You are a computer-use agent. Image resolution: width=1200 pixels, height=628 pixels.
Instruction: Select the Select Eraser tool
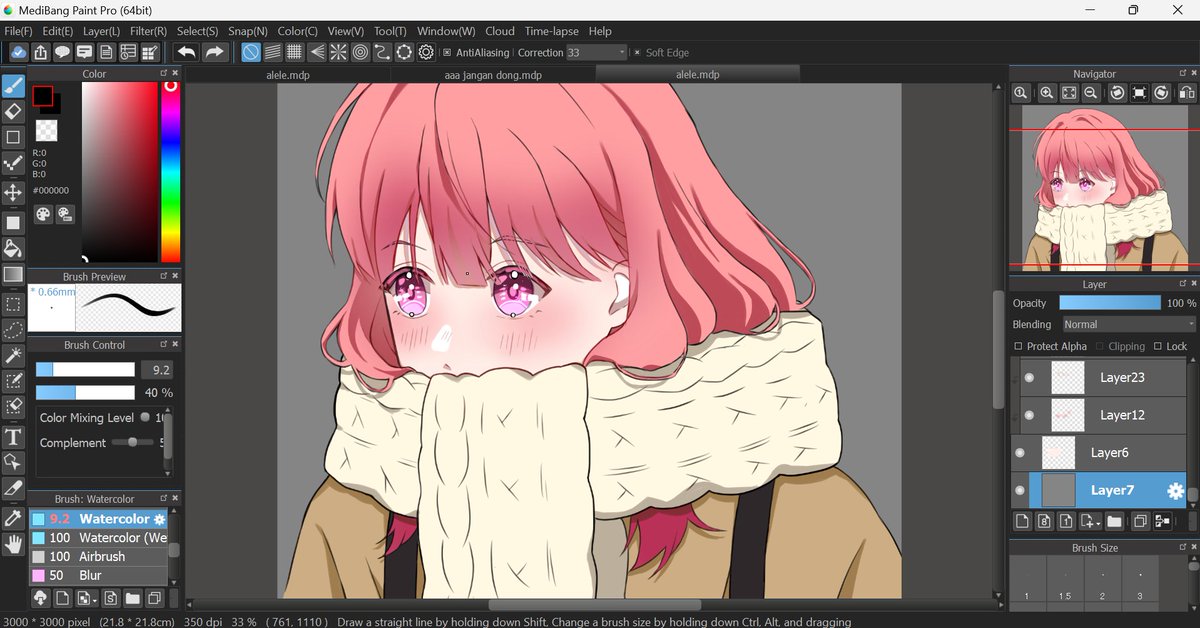pyautogui.click(x=13, y=407)
